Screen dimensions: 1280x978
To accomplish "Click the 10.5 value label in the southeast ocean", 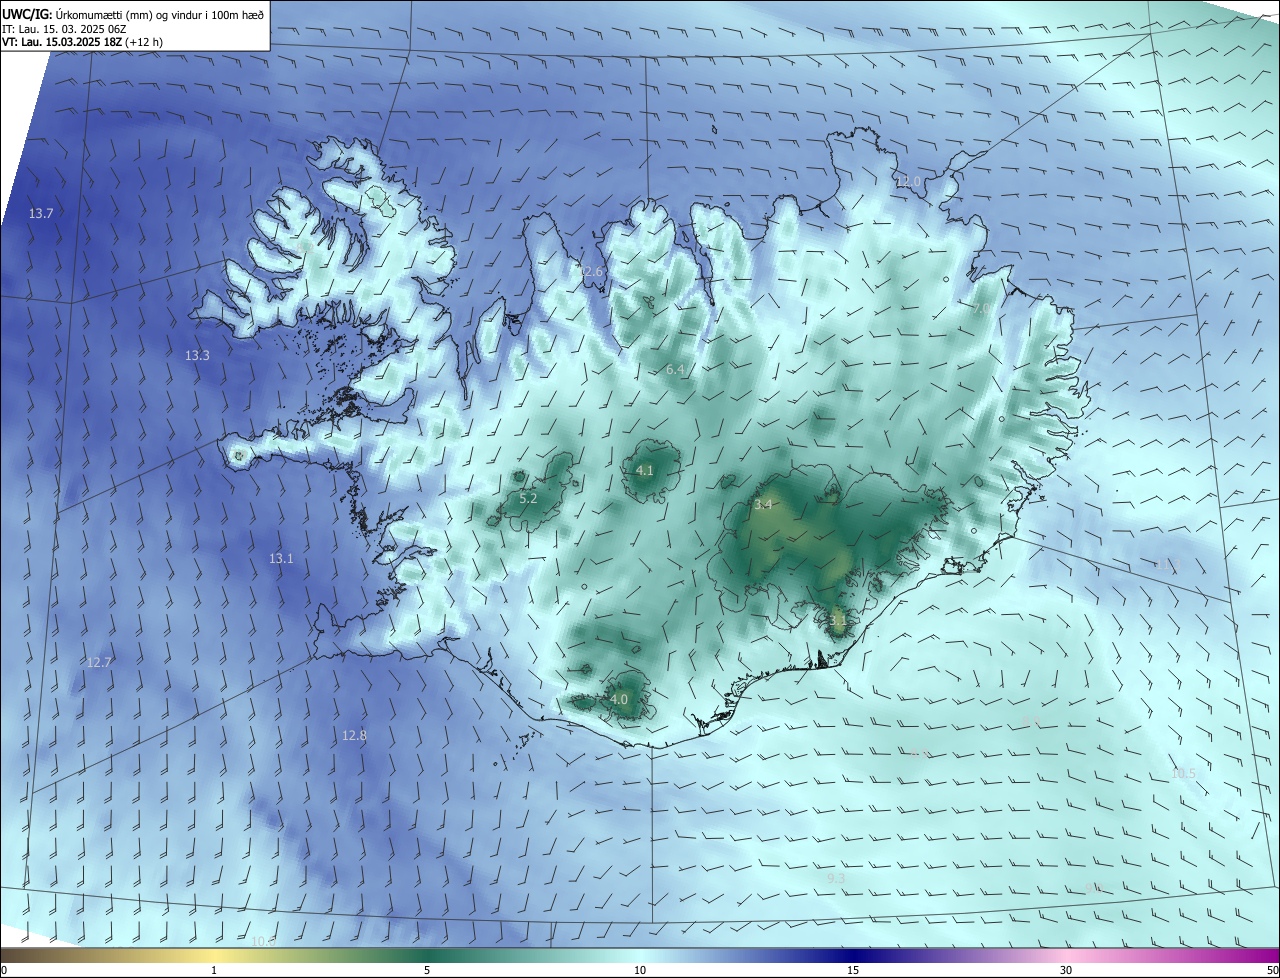I will [1183, 774].
